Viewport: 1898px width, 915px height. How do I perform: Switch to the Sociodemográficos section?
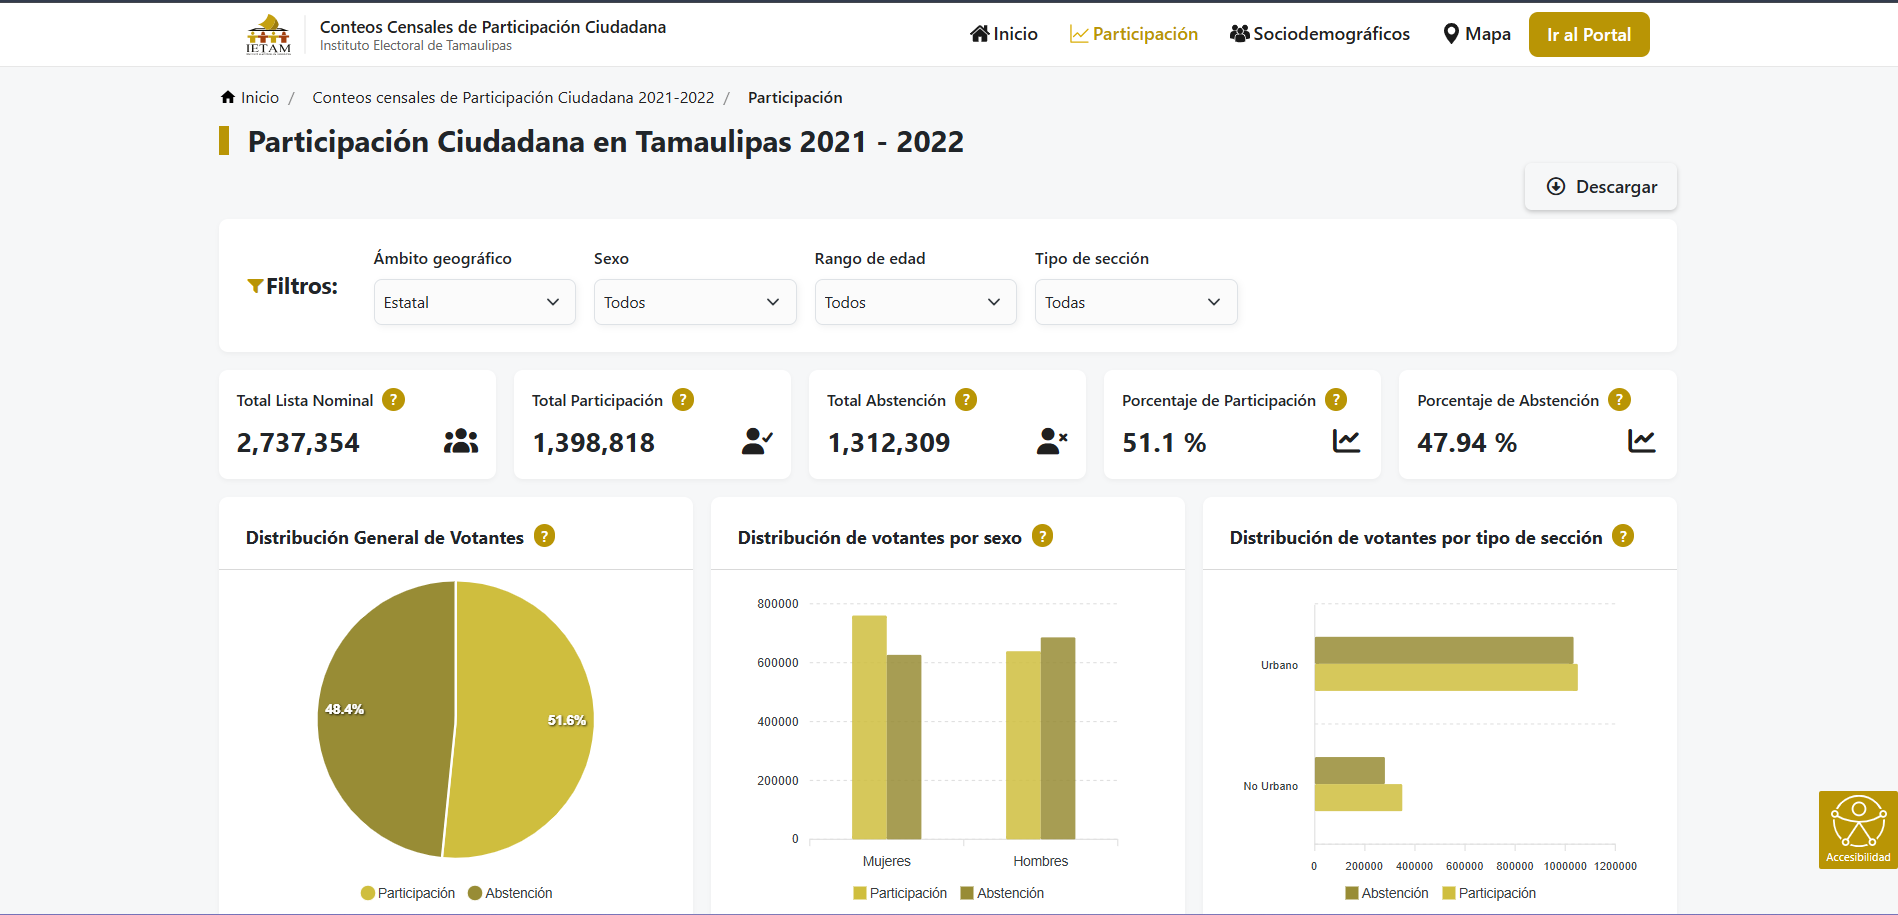pyautogui.click(x=1319, y=33)
